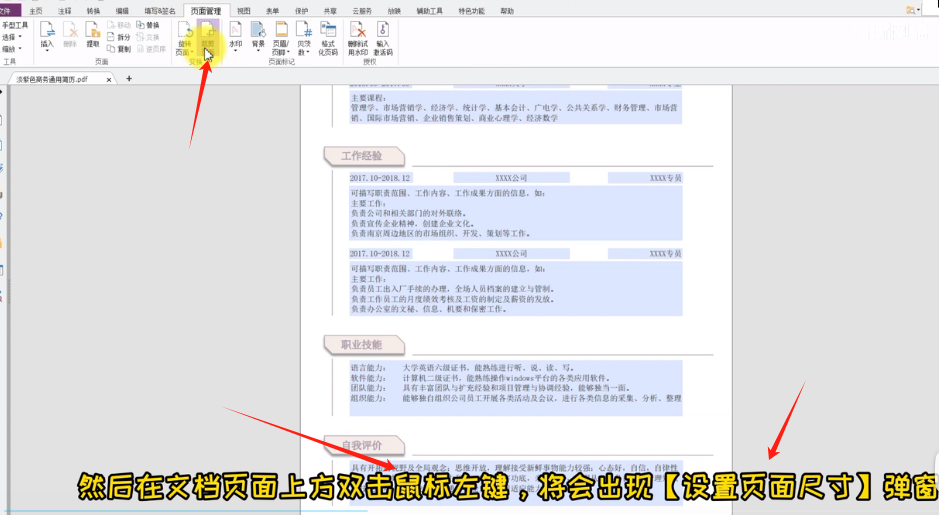Screen dimensions: 939x515
Task: Switch to the 转换 convert tab
Action: 93,11
